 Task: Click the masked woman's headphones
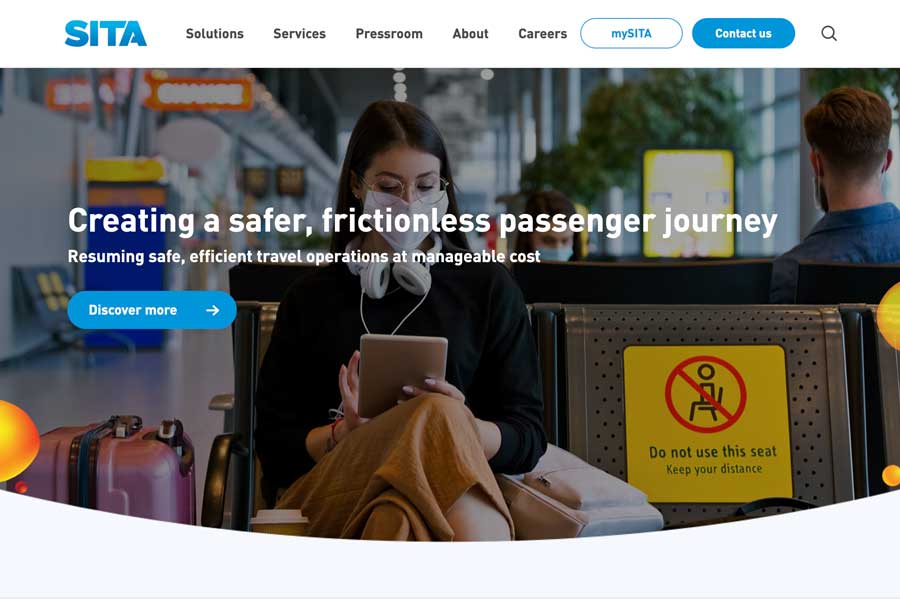pos(390,270)
